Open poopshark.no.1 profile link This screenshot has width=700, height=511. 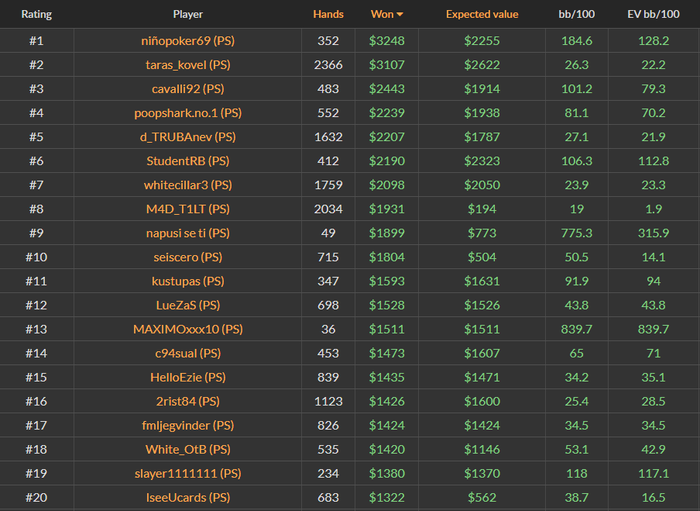188,113
